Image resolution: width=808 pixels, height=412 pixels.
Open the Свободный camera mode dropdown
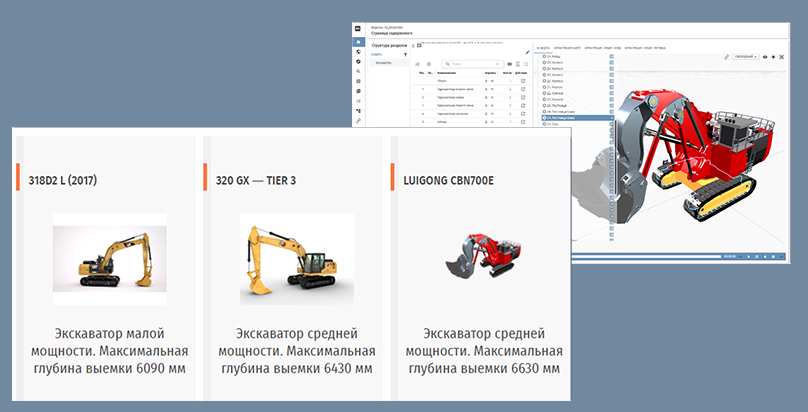746,57
